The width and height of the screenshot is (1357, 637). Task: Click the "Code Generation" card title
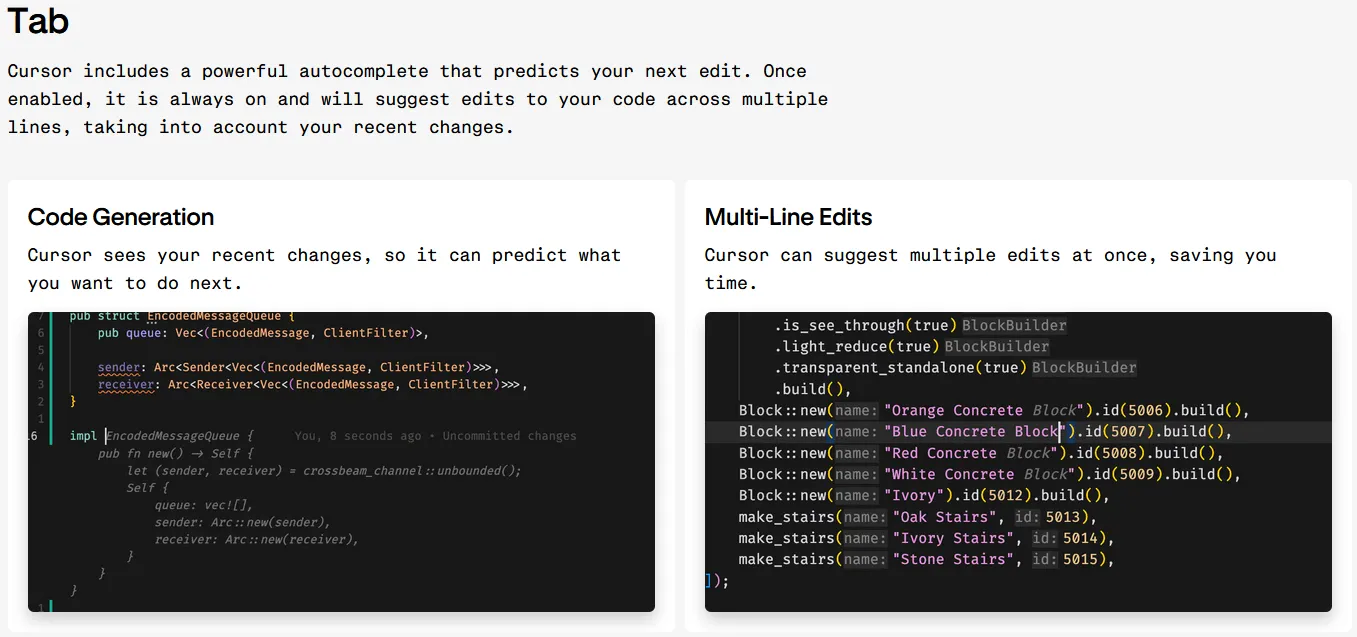tap(121, 217)
